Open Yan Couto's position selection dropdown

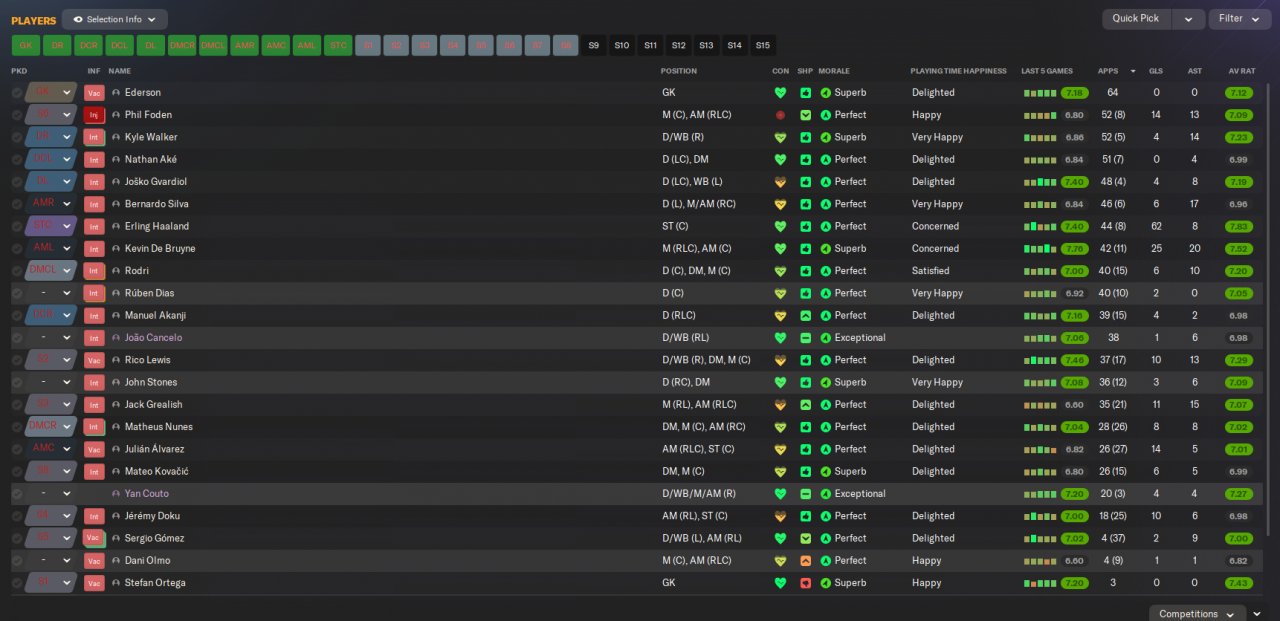52,494
